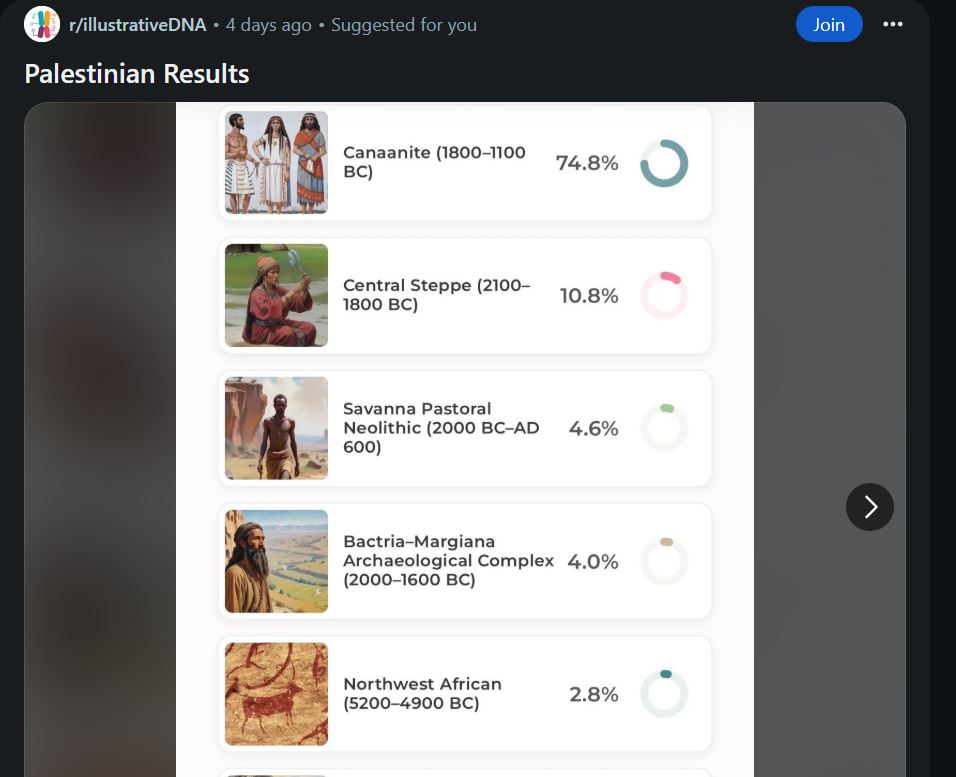Click the Northwest African teal donut chart

click(664, 694)
